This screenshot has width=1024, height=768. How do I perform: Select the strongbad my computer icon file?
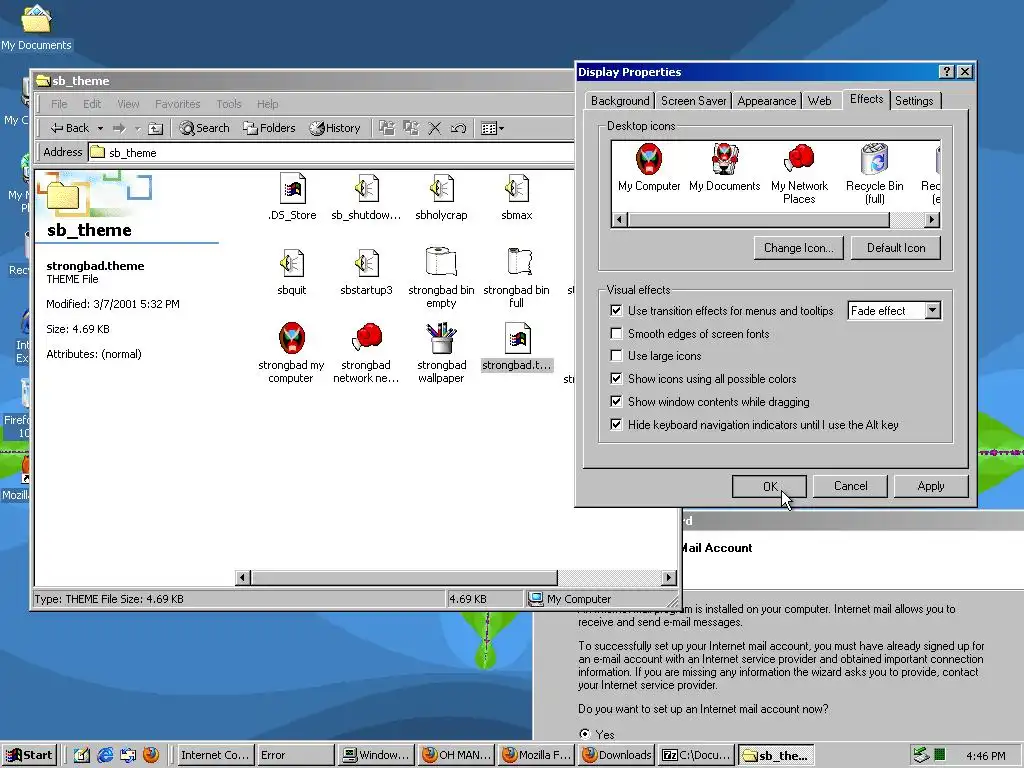(x=292, y=338)
